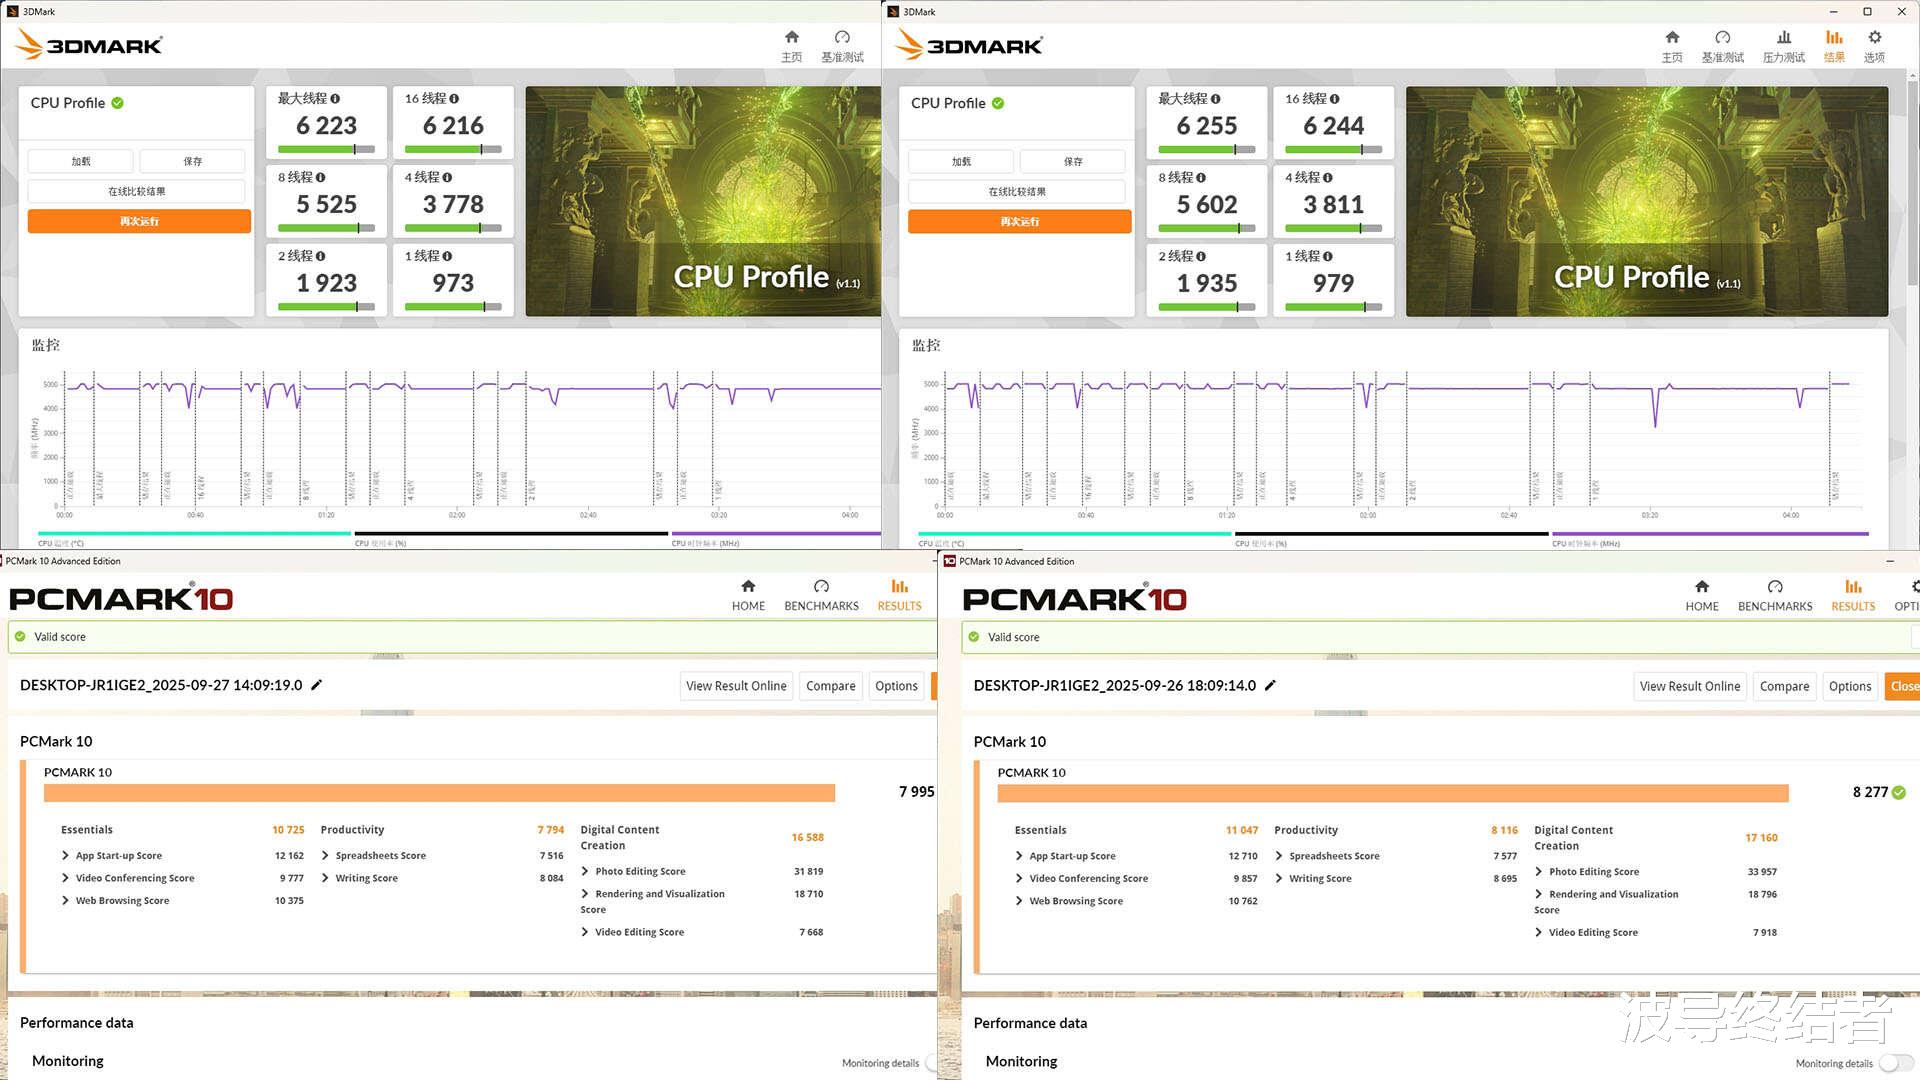
Task: Toggle Monitoring details switch in left PCMark window
Action: 932,1063
